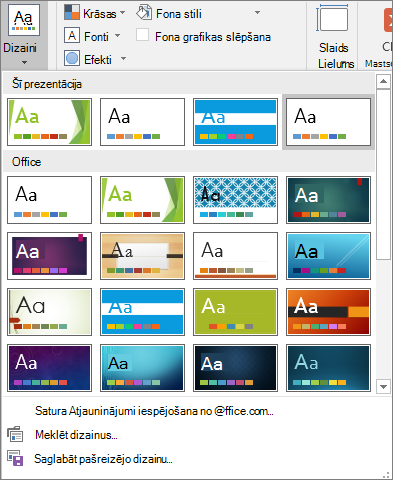Click the Efekti effects icon
This screenshot has height=480, width=393.
click(x=72, y=58)
